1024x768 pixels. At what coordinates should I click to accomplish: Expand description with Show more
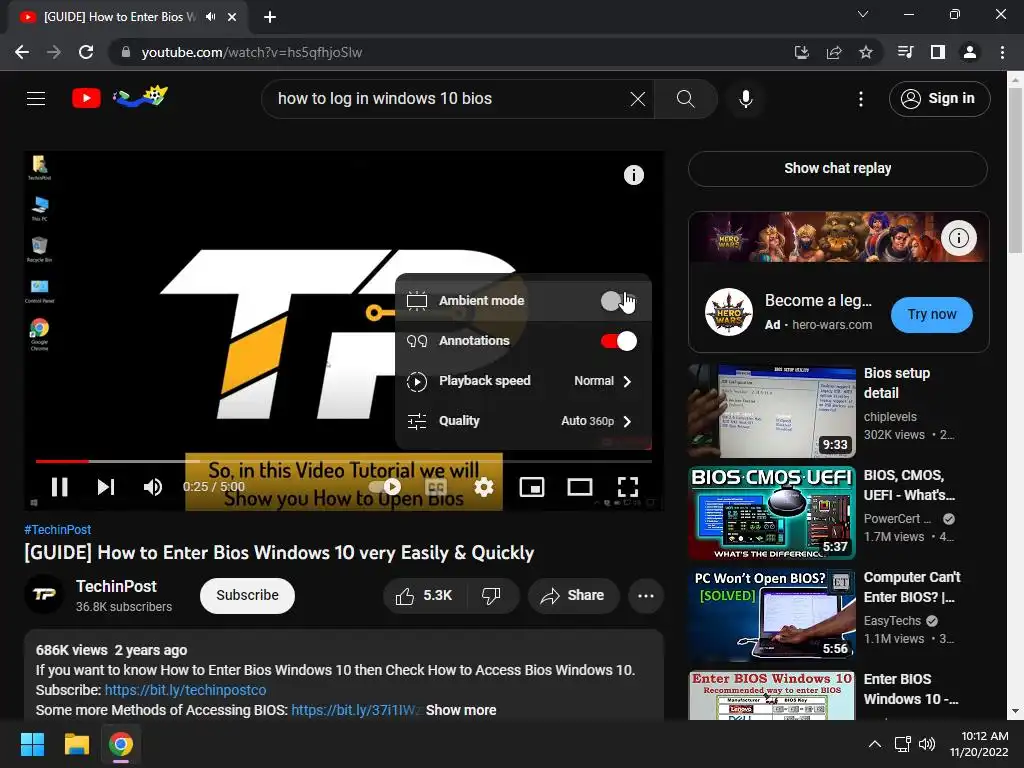461,710
